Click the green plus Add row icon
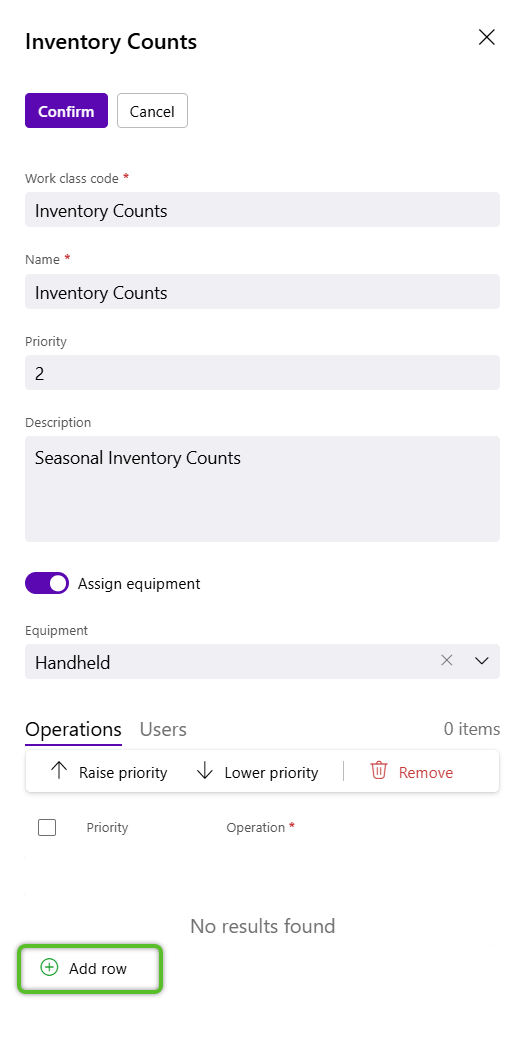The height and width of the screenshot is (1045, 524). [49, 967]
